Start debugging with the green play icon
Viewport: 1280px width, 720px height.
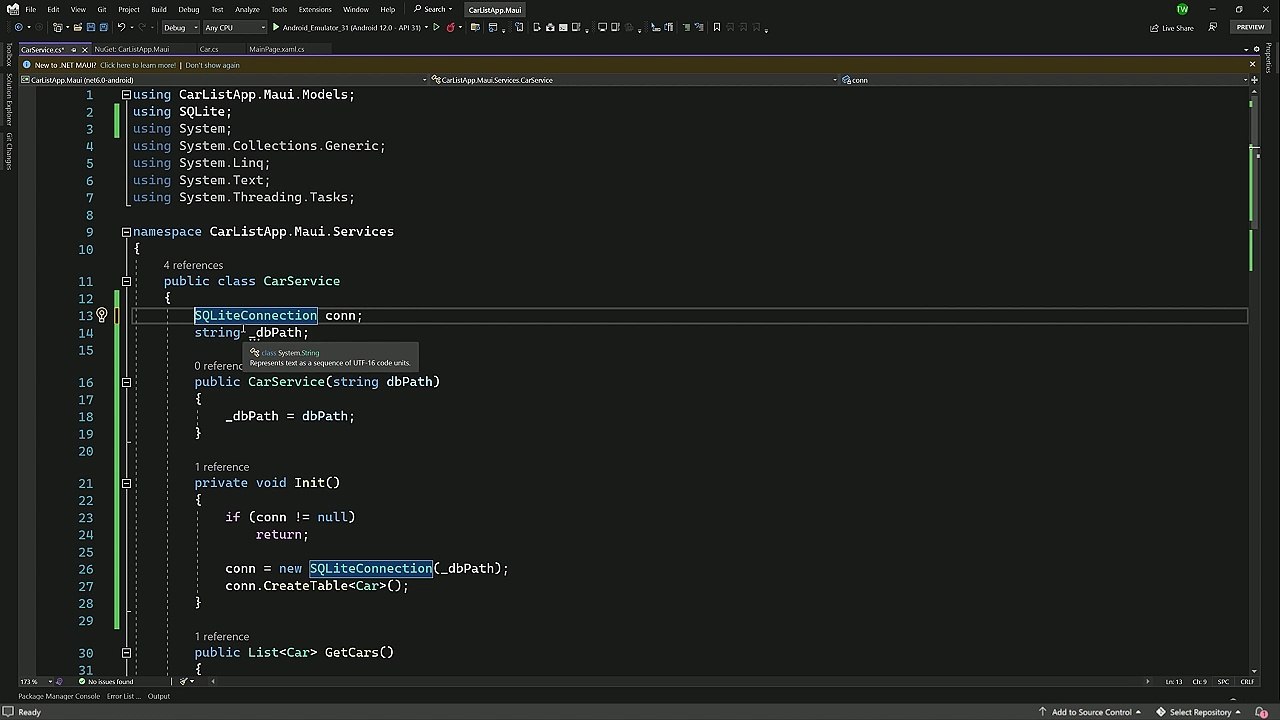[x=276, y=27]
